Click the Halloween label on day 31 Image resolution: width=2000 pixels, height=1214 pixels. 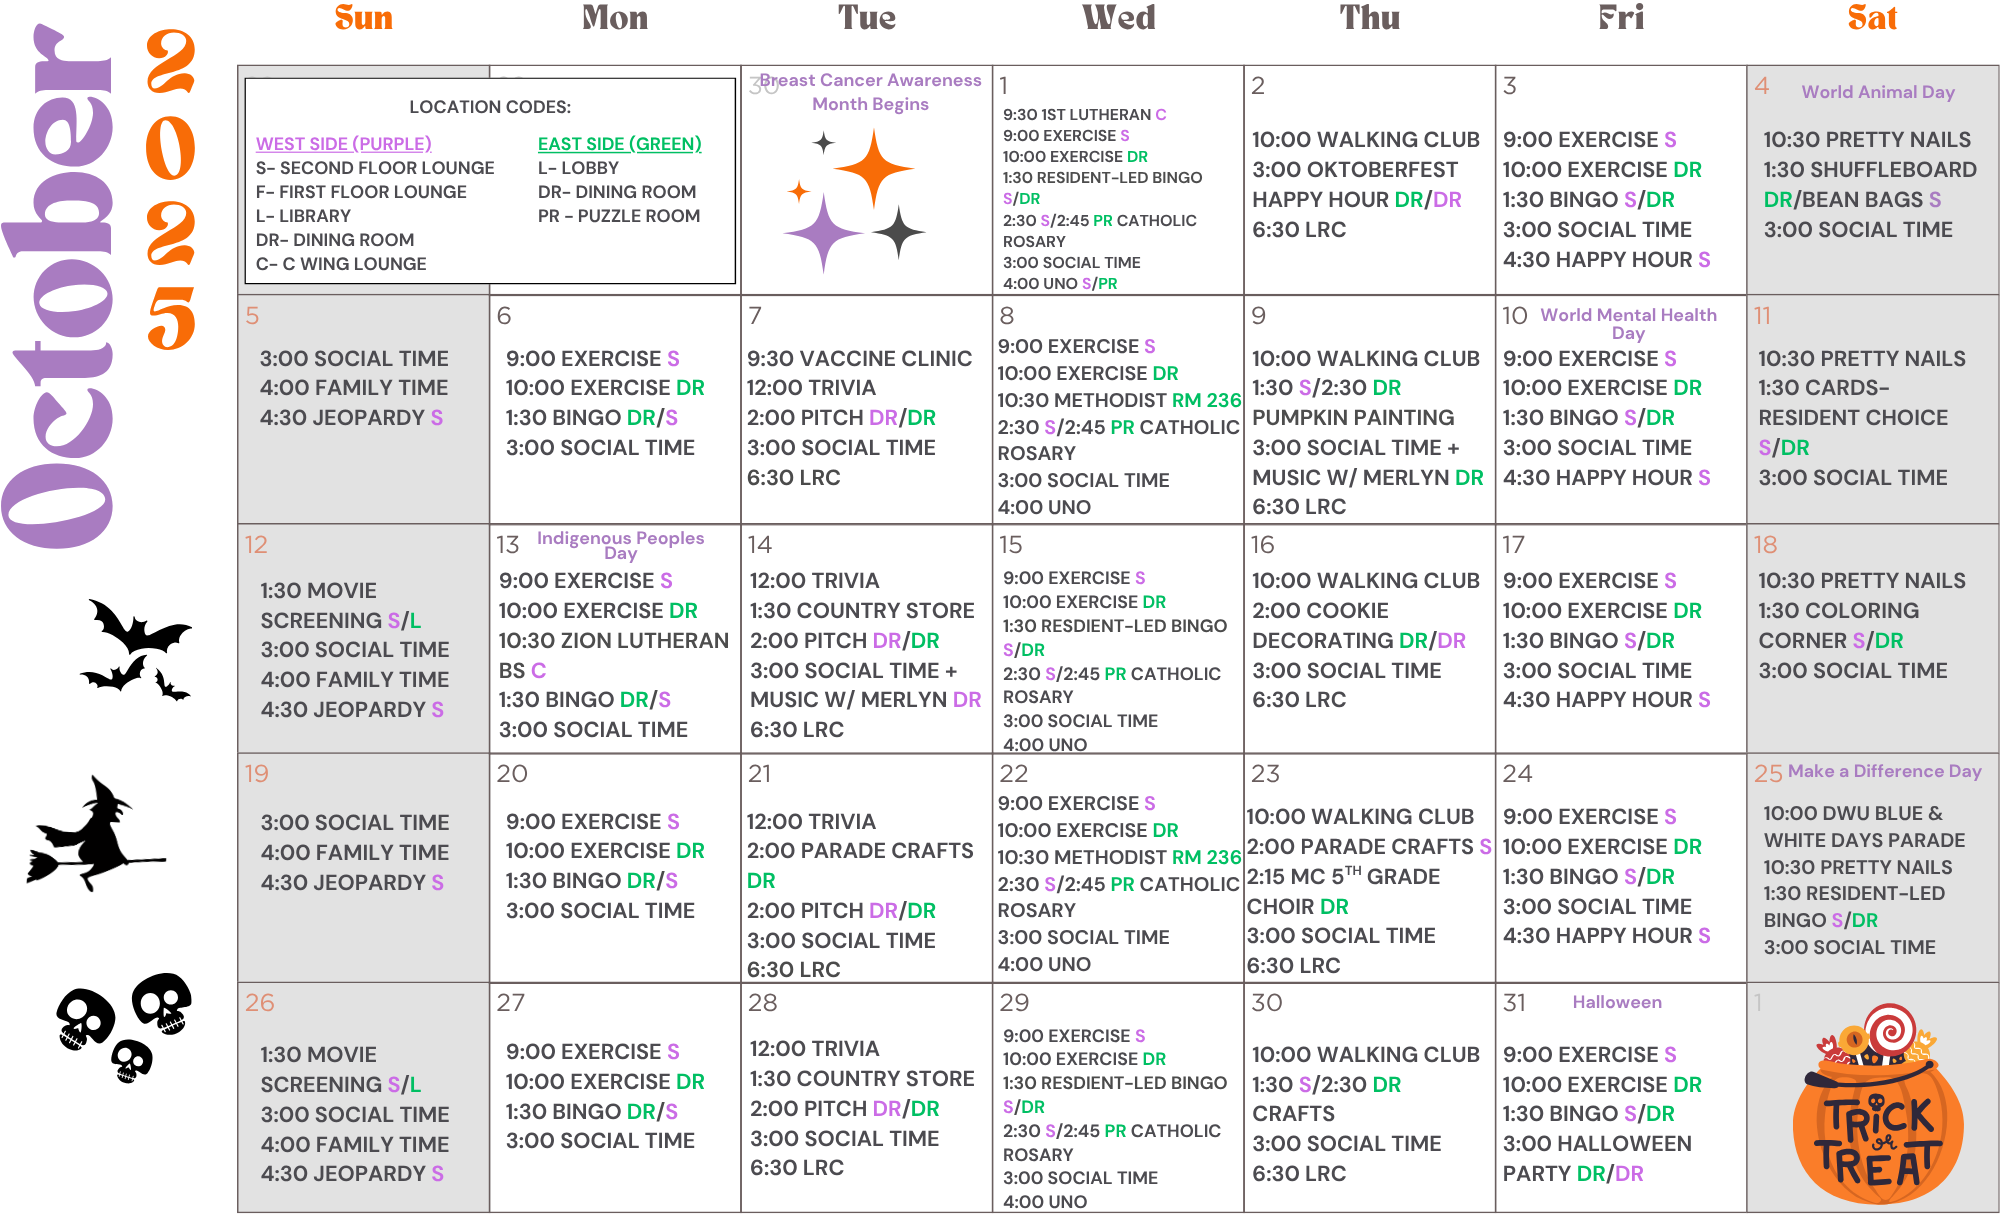pyautogui.click(x=1616, y=1002)
